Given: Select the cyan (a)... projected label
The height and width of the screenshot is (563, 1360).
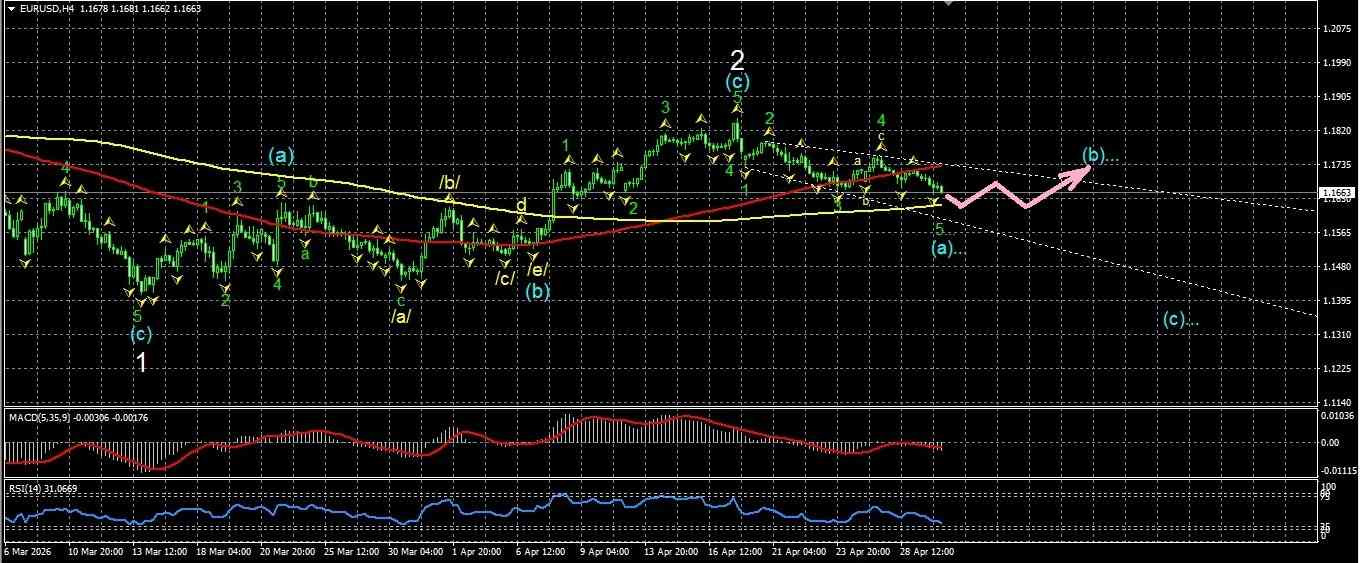Looking at the screenshot, I should coord(948,250).
